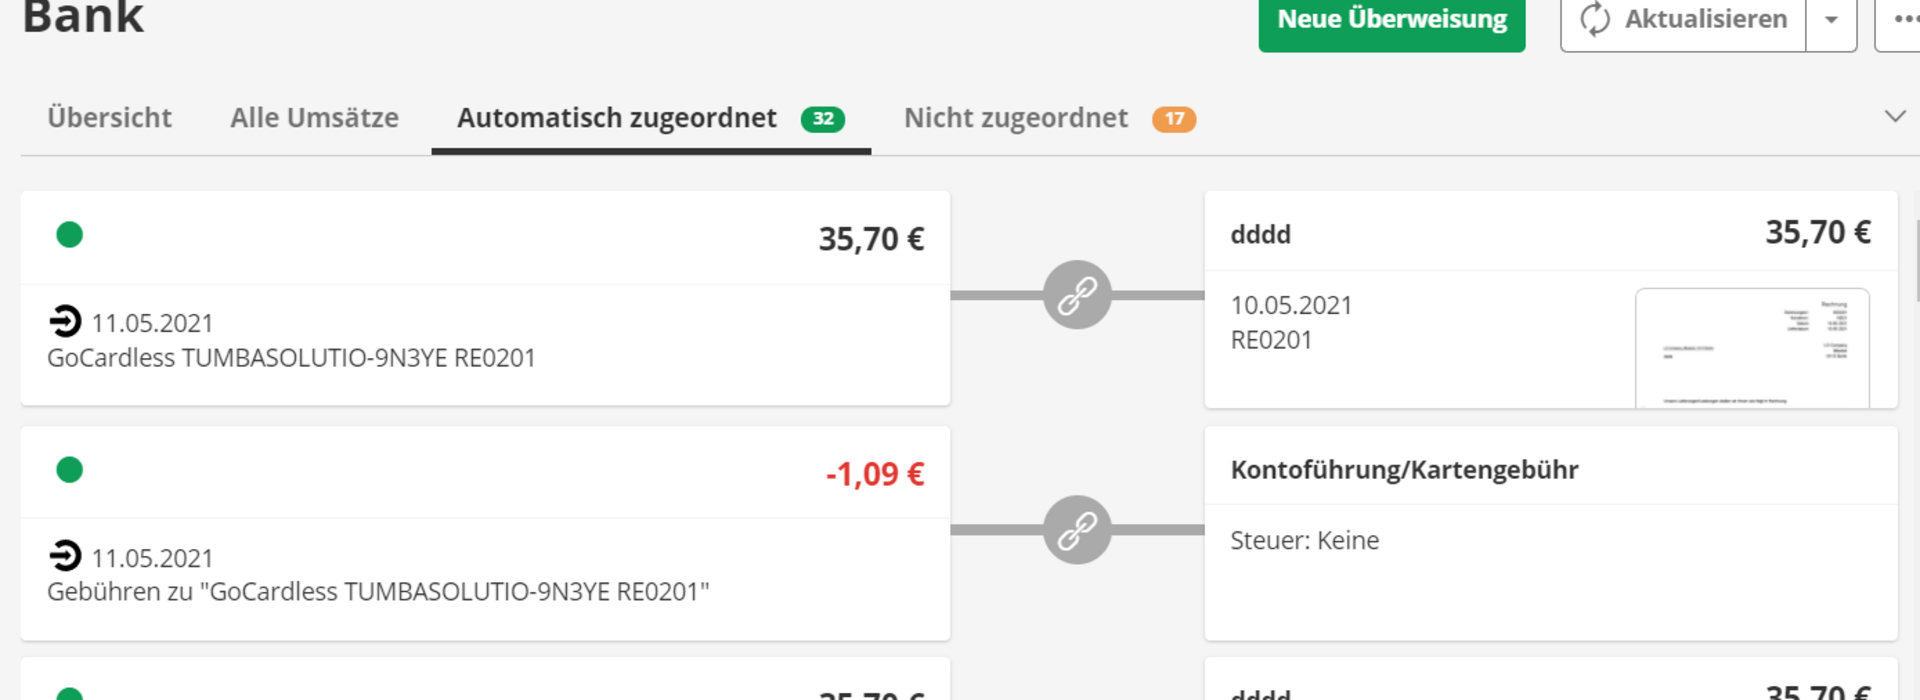Screen dimensions: 1920x700
Task: Click the link icon for the 35,70 € transaction
Action: [1077, 295]
